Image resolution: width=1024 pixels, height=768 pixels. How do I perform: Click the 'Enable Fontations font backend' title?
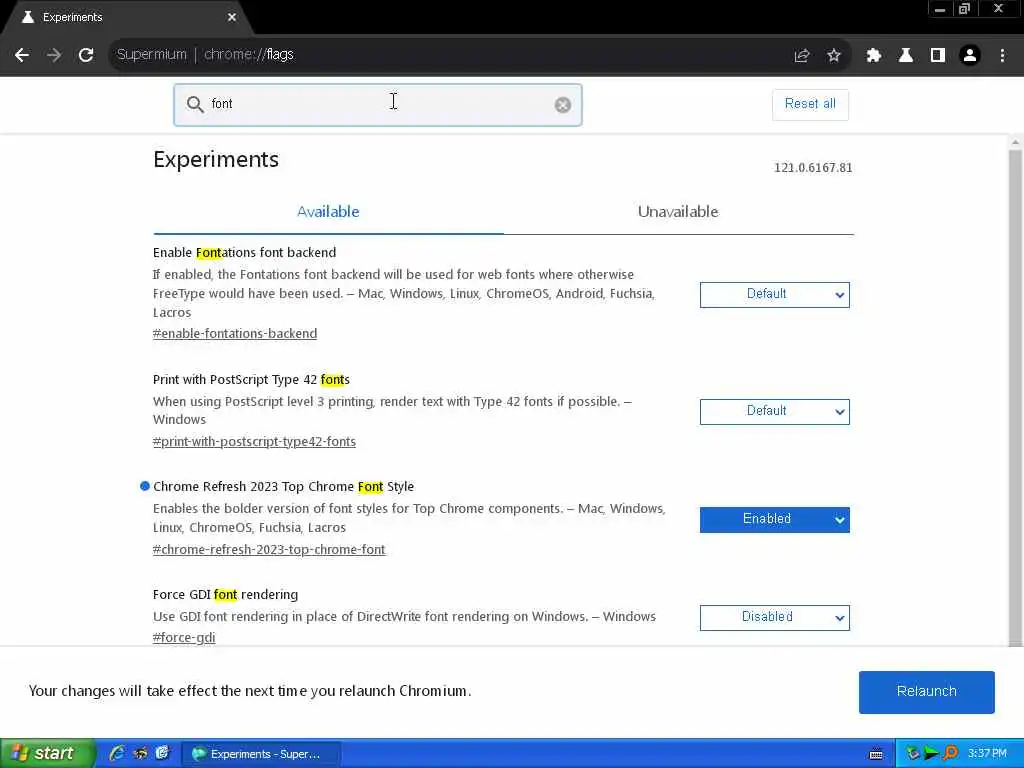click(x=244, y=252)
